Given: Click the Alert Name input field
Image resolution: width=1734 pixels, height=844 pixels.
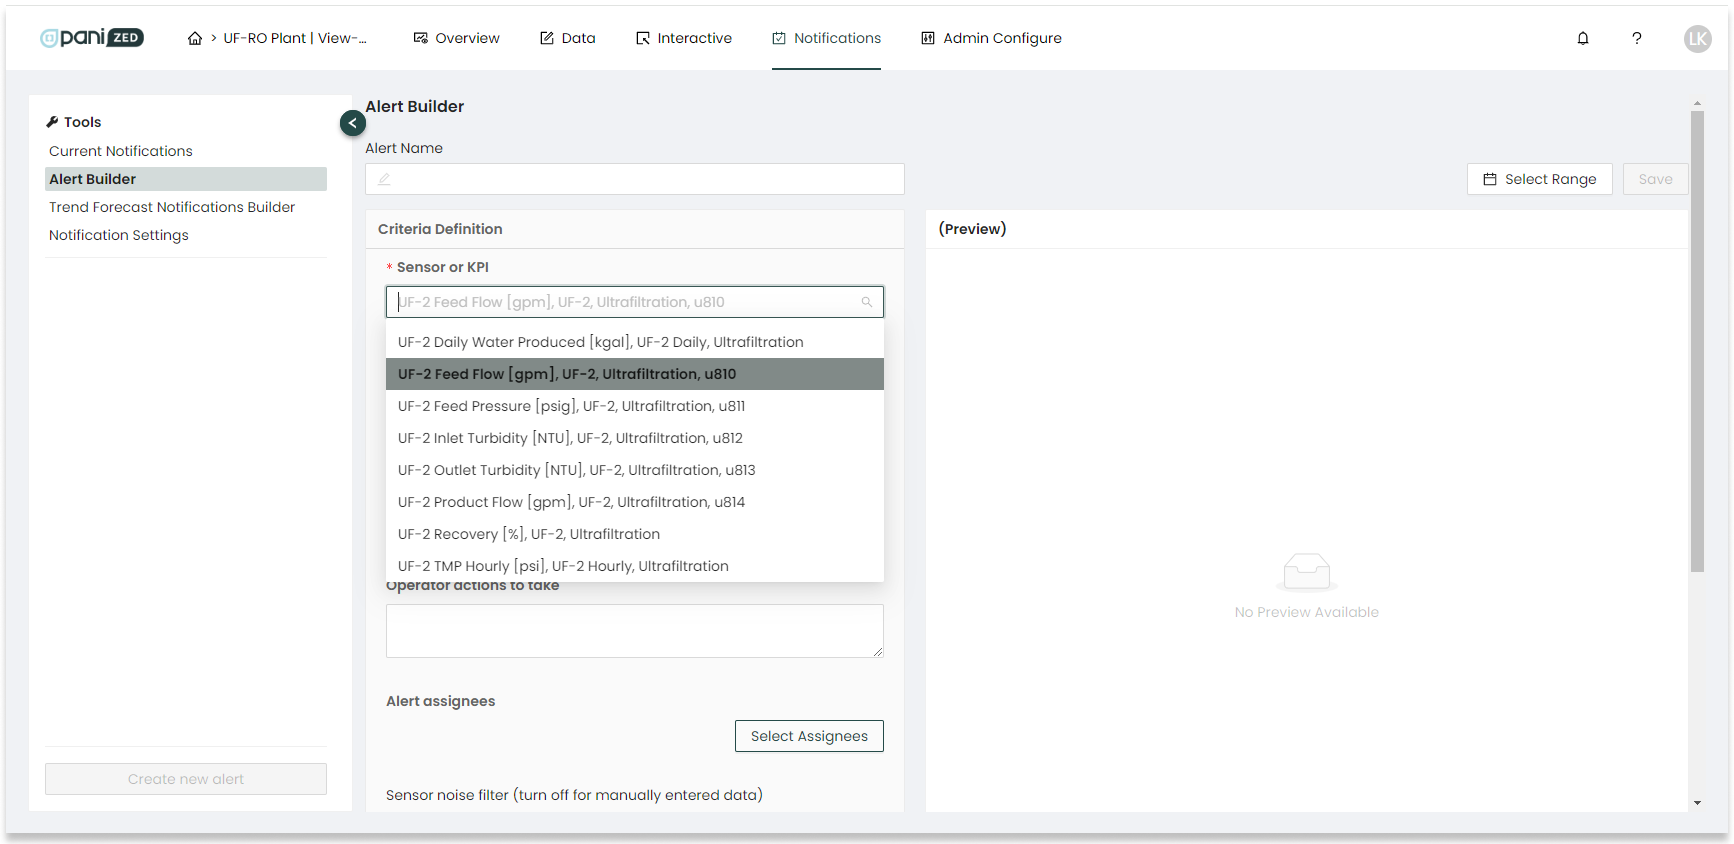Looking at the screenshot, I should tap(635, 179).
